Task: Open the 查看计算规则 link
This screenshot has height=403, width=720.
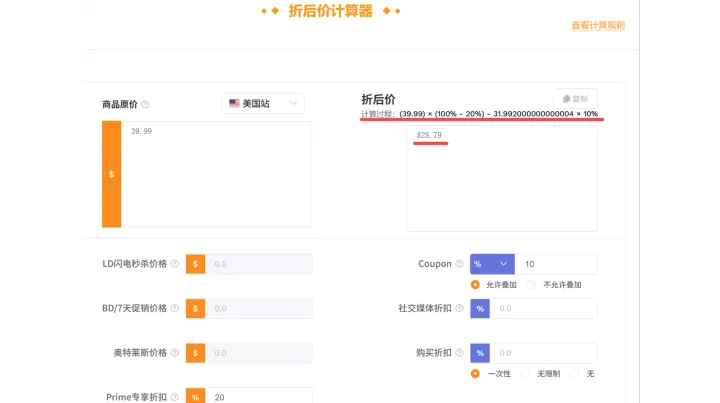Action: tap(598, 25)
